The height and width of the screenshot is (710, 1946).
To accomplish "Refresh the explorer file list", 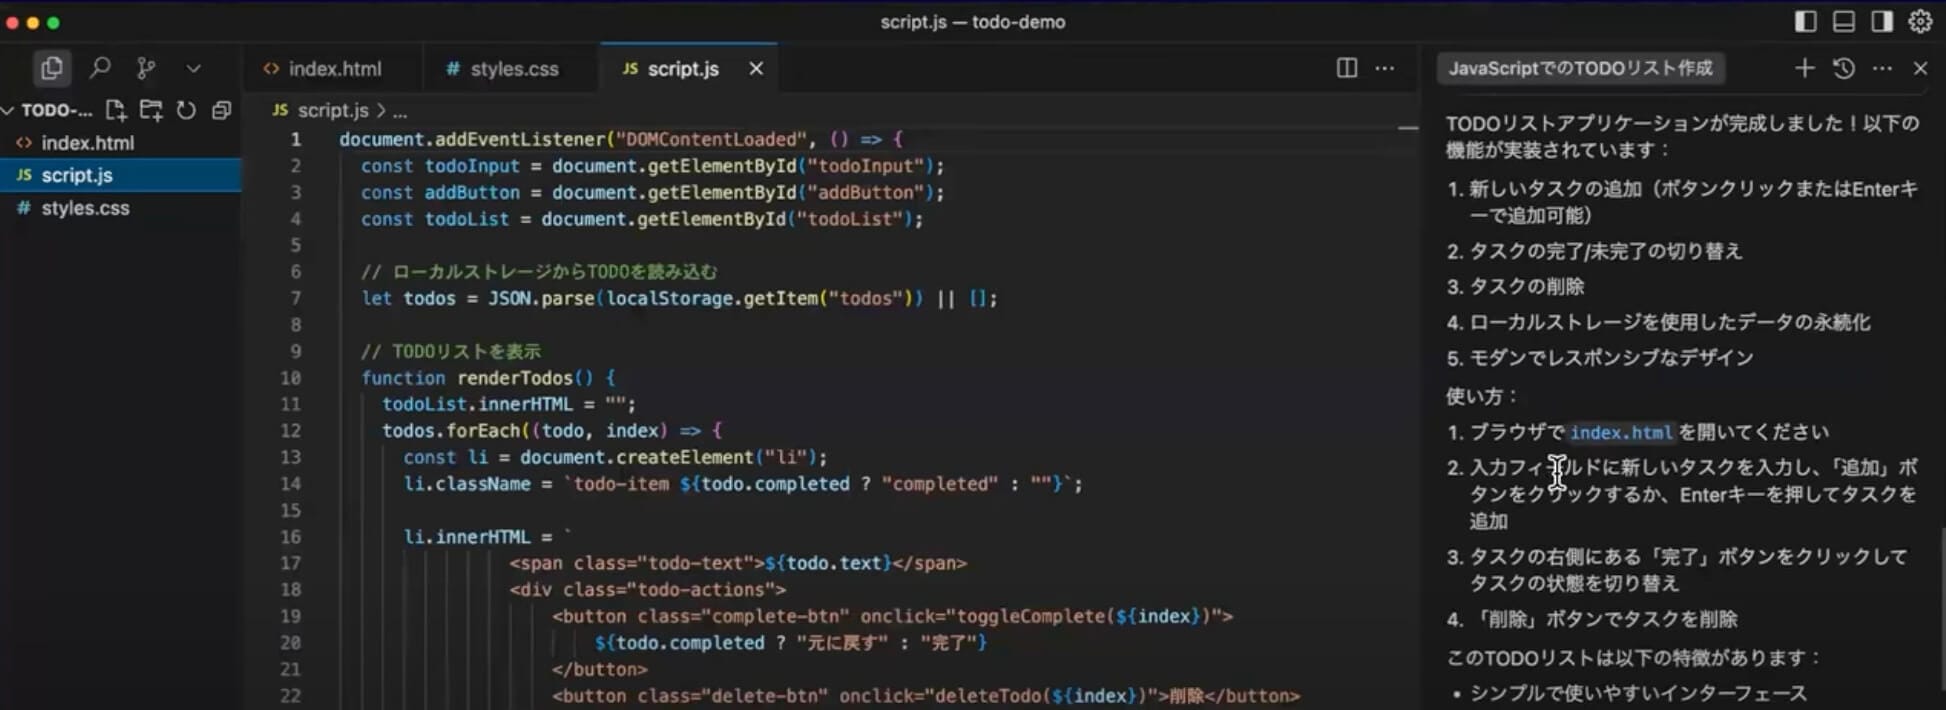I will click(186, 110).
